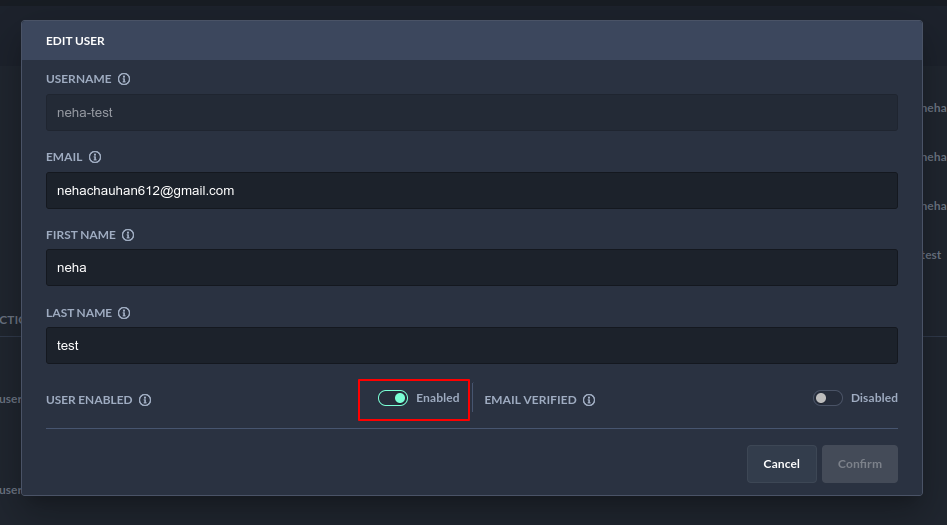Disable the User Enabled toggle switch
947x525 pixels.
pos(393,398)
